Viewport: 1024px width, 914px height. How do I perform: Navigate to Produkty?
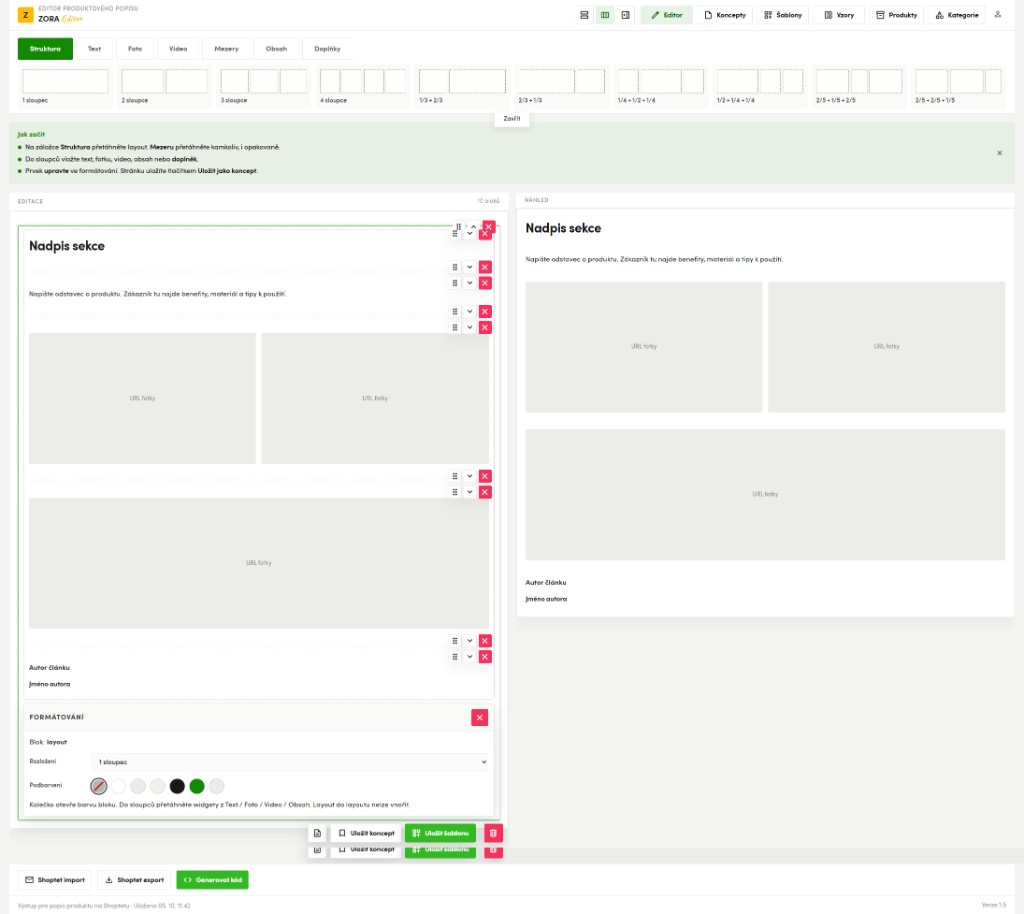pos(897,15)
